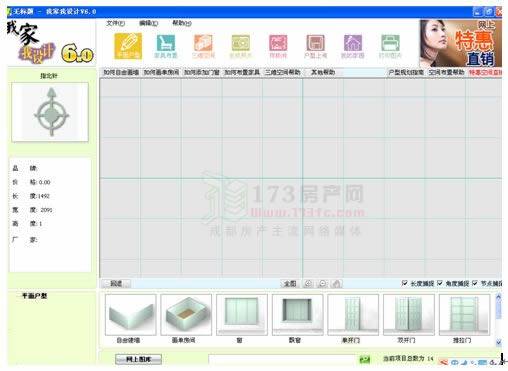Click the 网上图库 online library button

click(138, 359)
